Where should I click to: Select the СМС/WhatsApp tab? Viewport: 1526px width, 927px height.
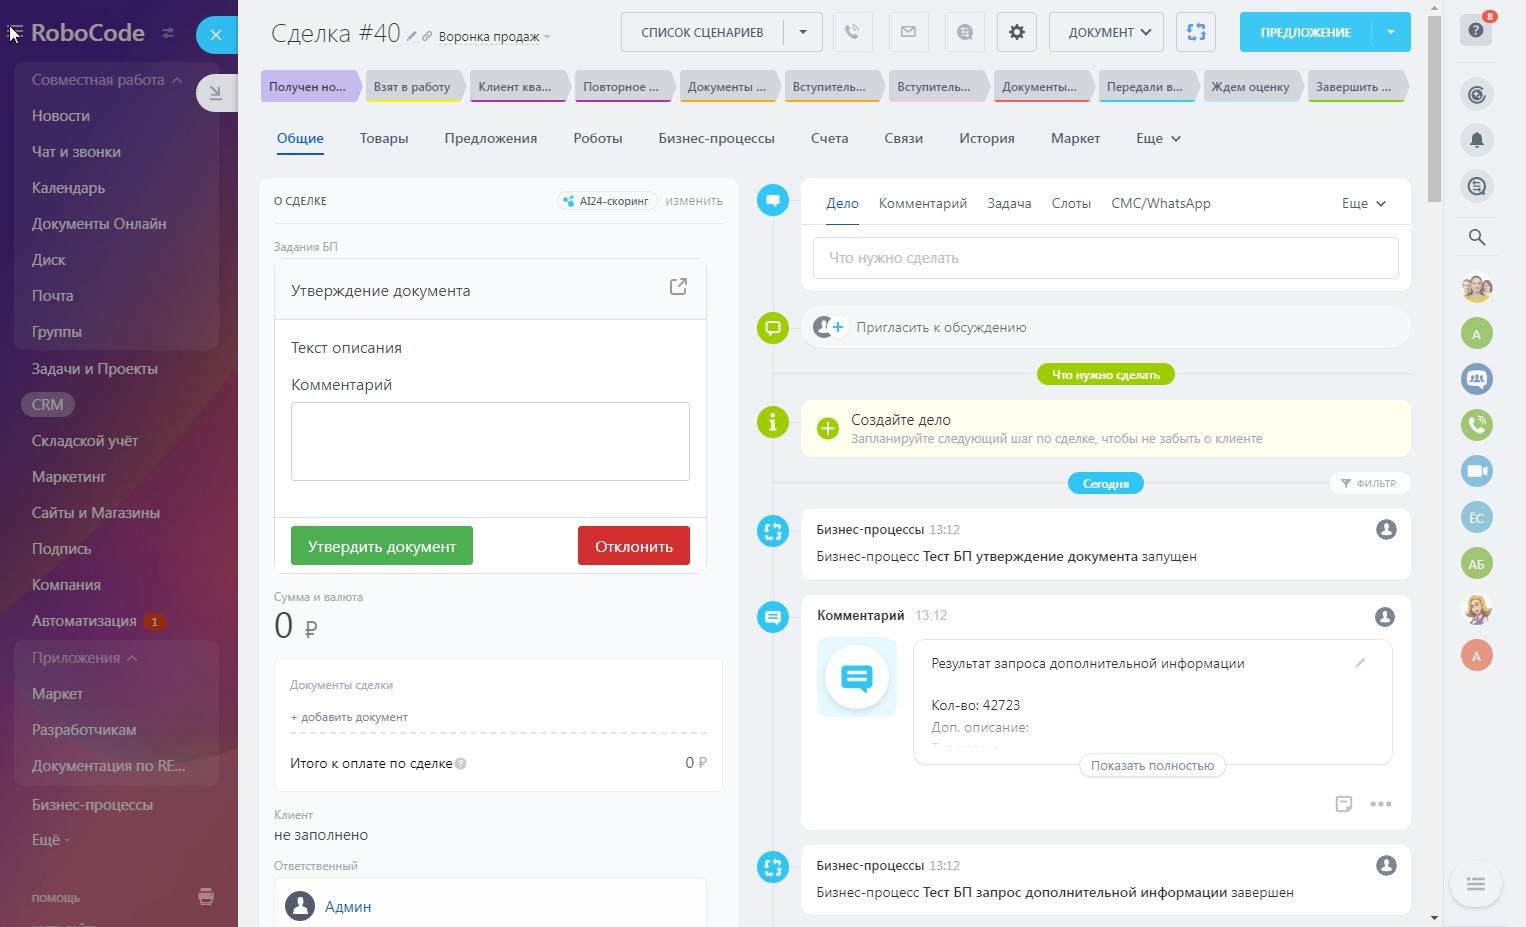[x=1161, y=203]
